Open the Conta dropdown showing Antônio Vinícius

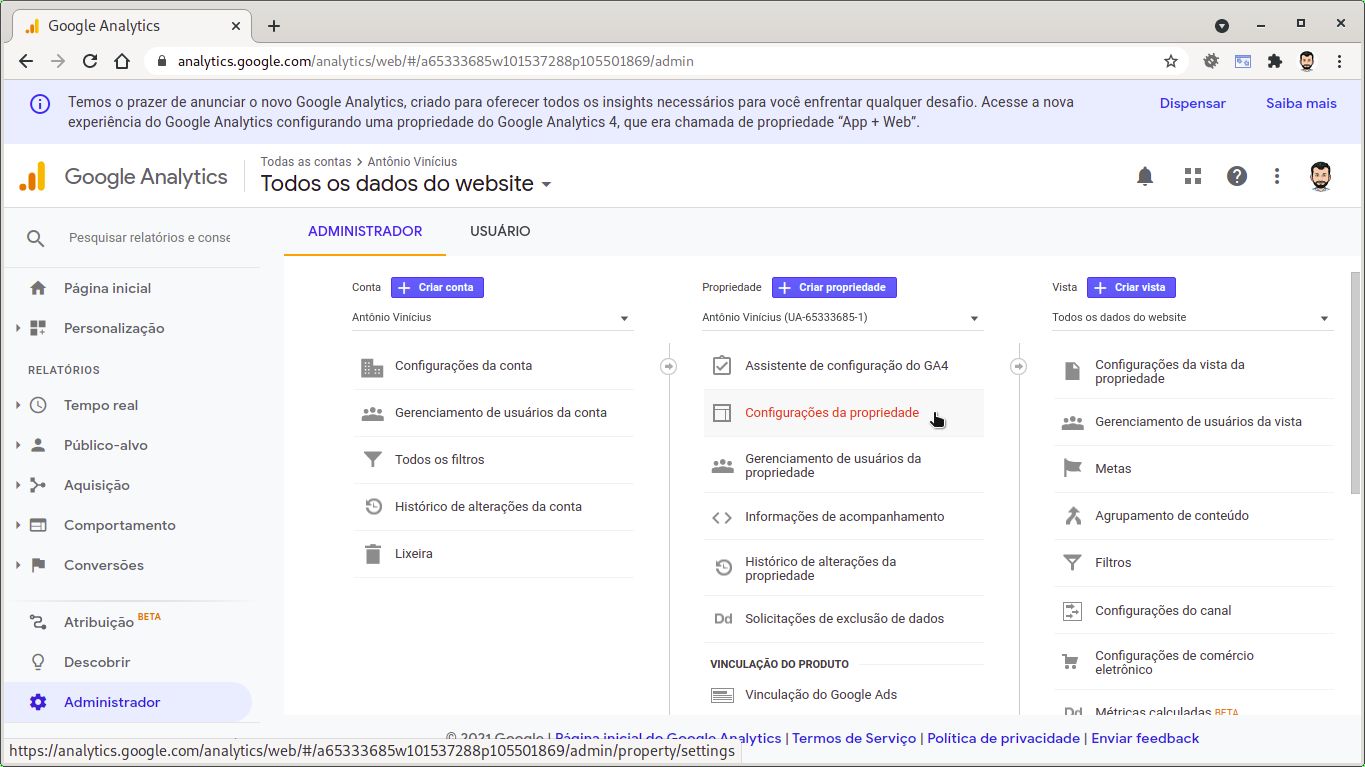492,318
